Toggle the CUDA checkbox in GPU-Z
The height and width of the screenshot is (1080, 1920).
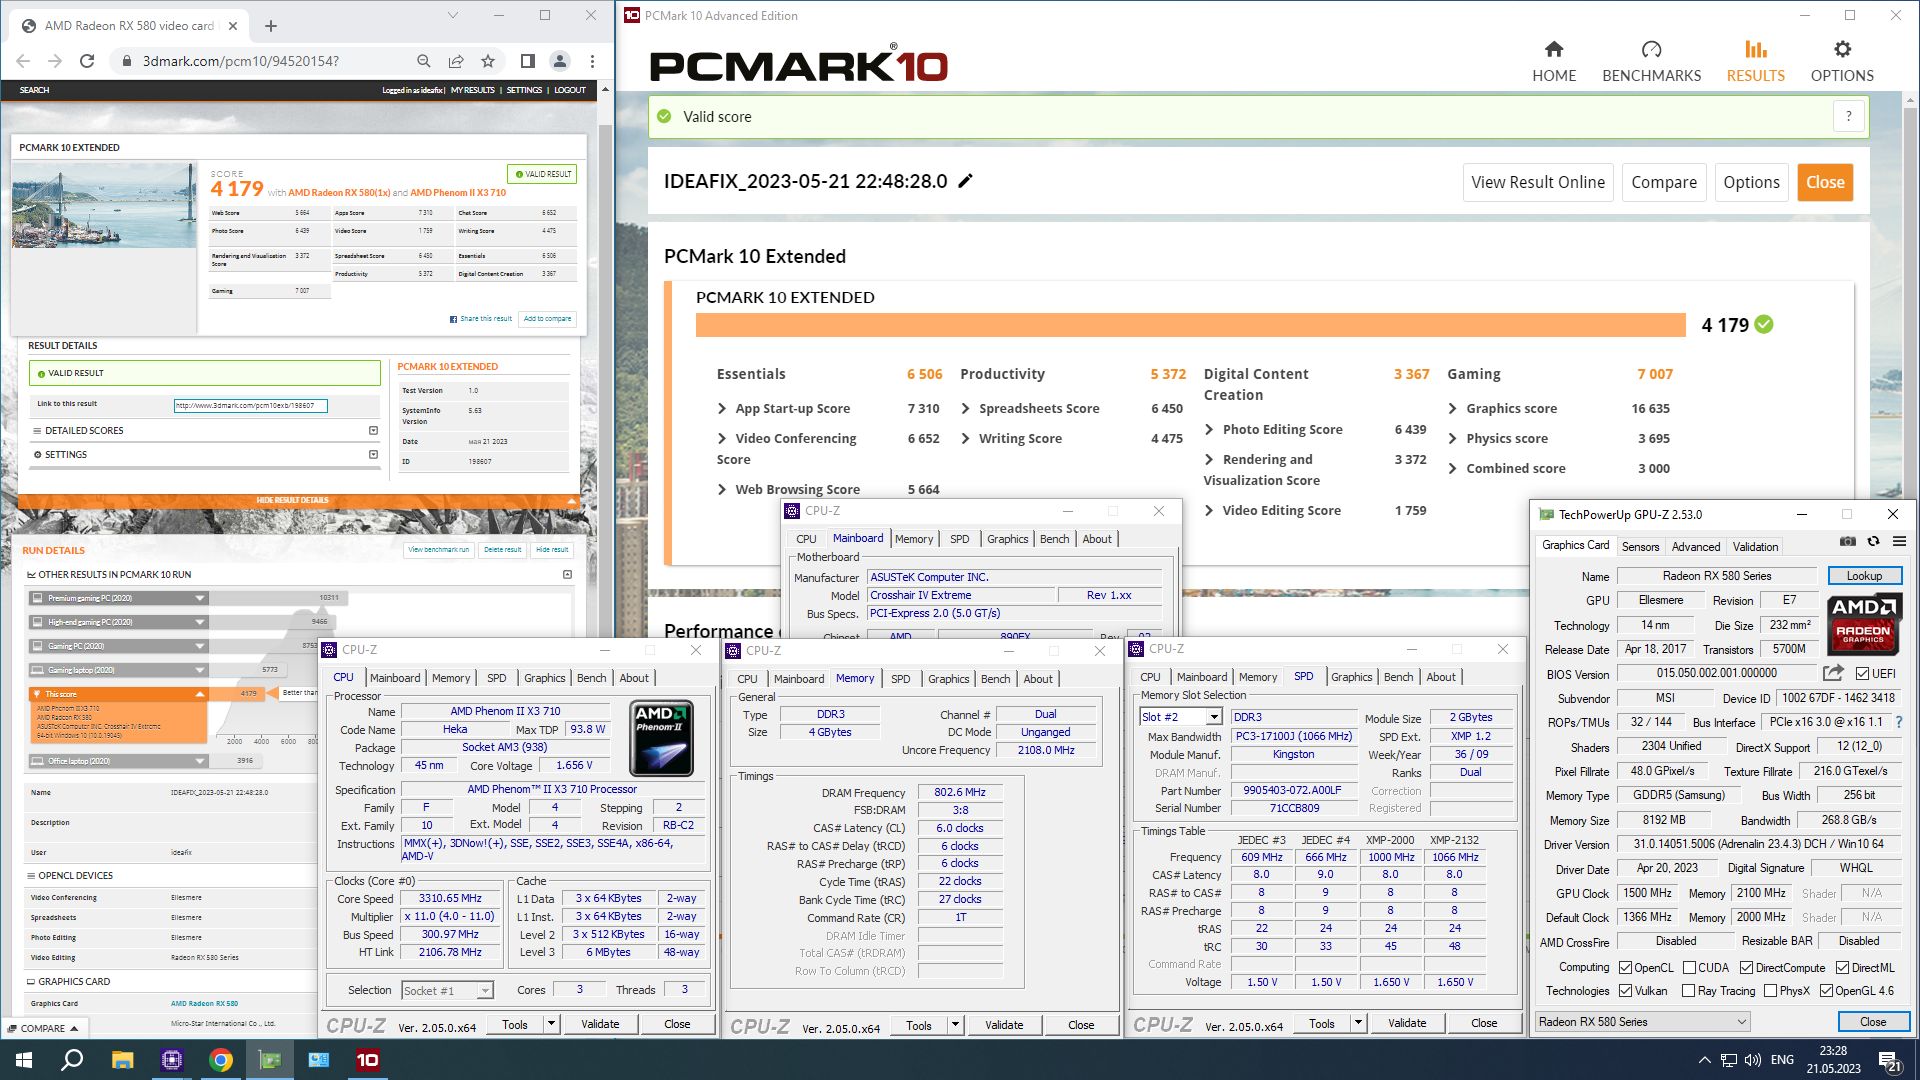tap(1689, 967)
